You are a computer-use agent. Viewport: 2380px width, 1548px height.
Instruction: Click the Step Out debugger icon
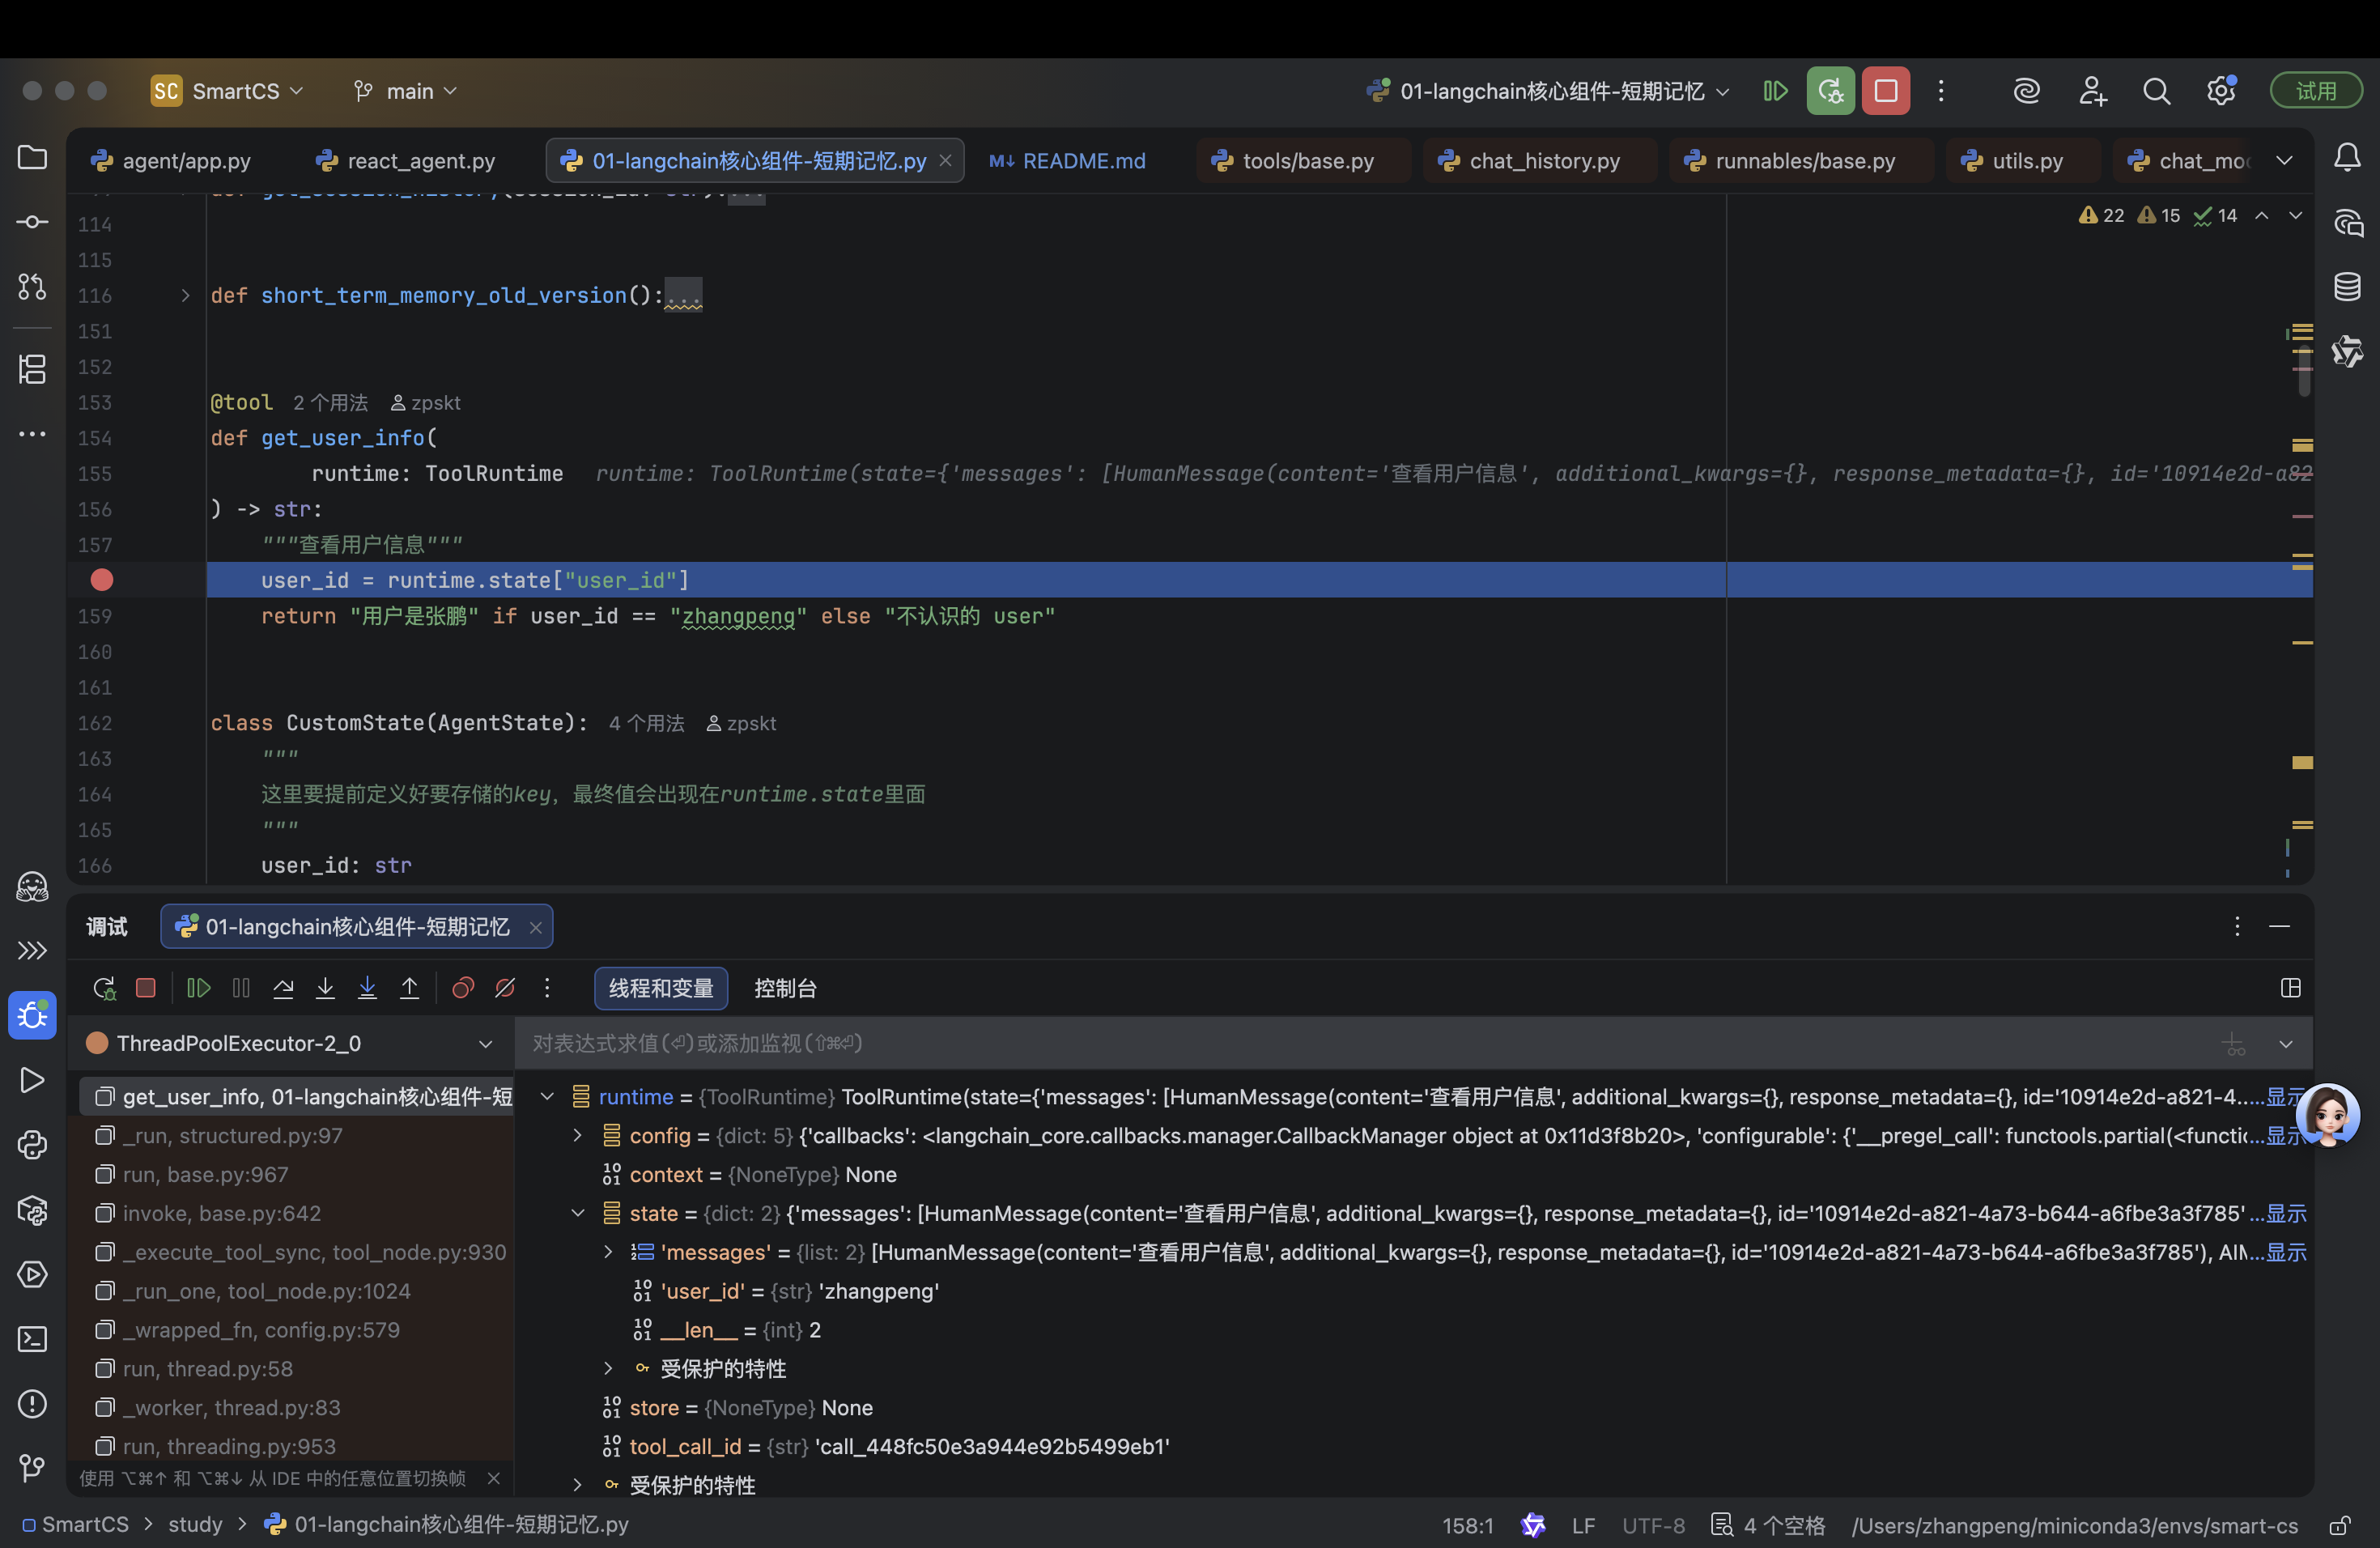click(x=409, y=988)
